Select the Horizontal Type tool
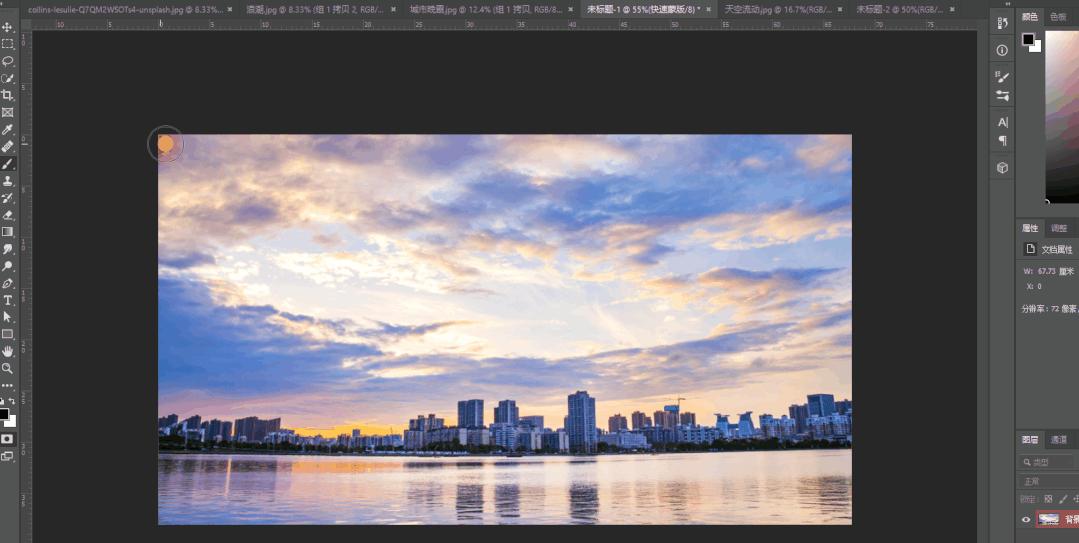The width and height of the screenshot is (1079, 543). click(x=7, y=300)
